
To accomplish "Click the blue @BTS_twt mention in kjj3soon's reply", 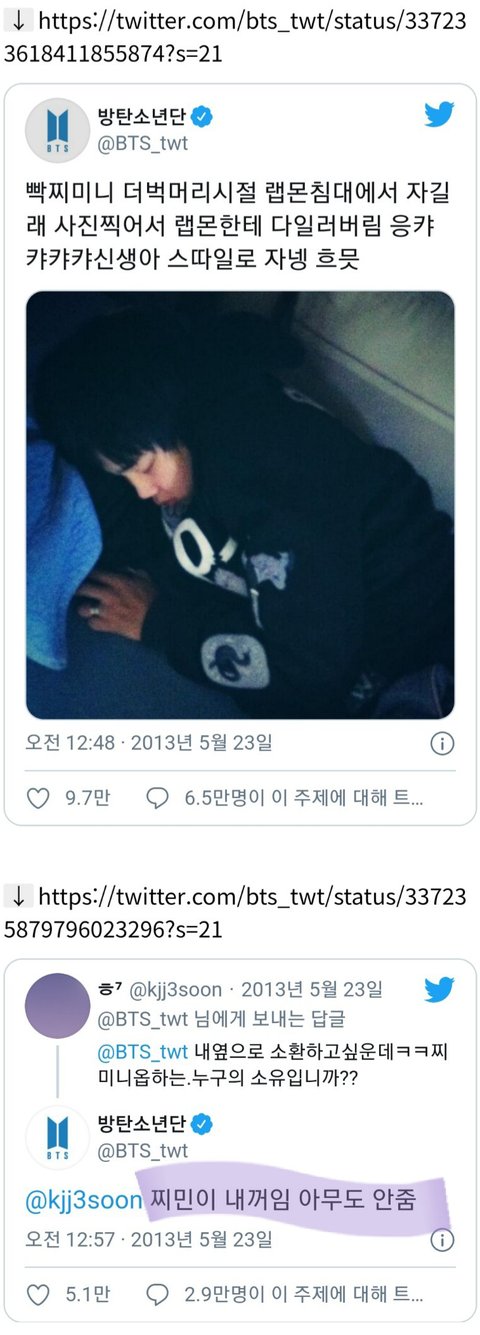I will pos(142,1051).
